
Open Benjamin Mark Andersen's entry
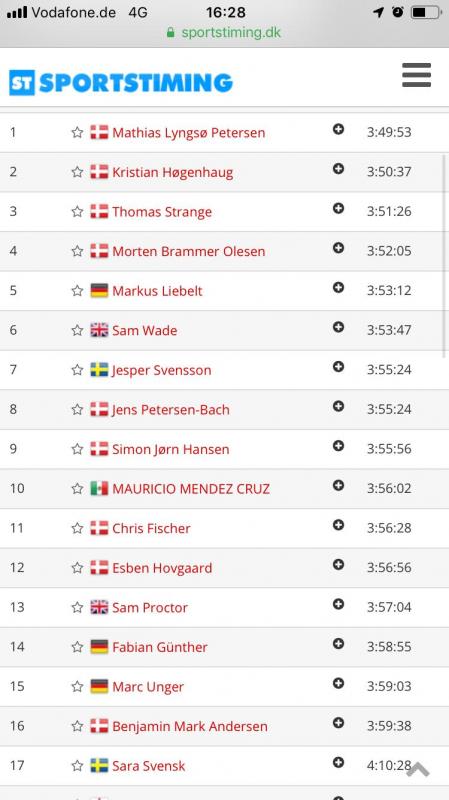[x=190, y=726]
